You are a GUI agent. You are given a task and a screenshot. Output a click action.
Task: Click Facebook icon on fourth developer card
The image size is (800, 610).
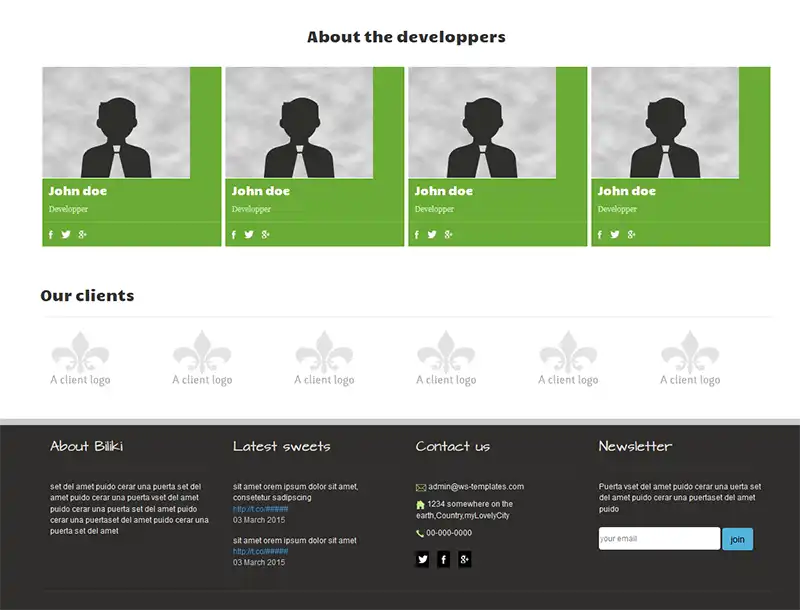(600, 235)
